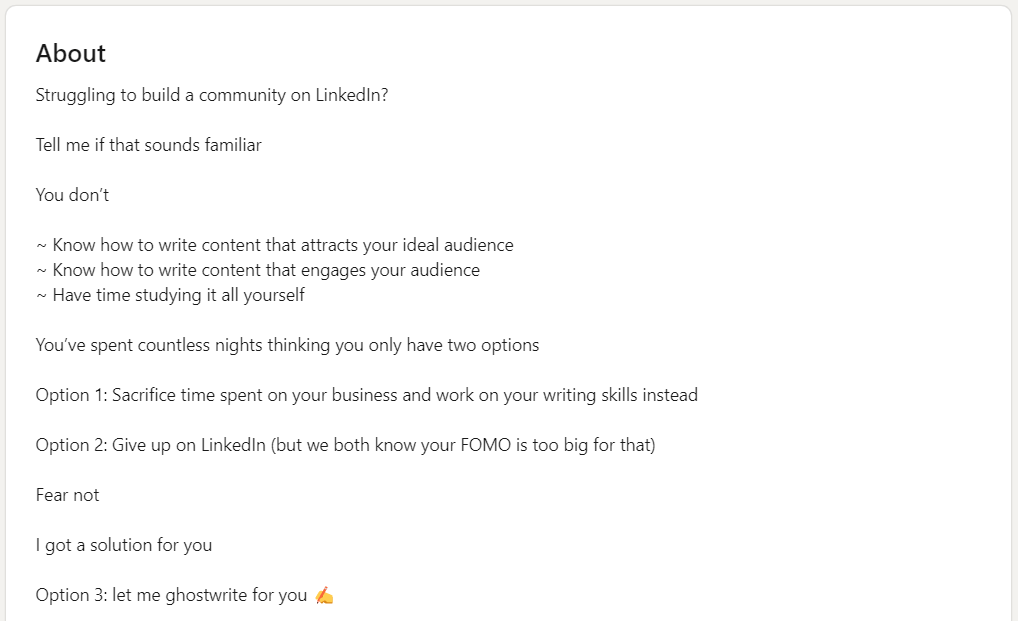Viewport: 1018px width, 621px height.
Task: Click the 'Fear not' line
Action: pos(68,495)
